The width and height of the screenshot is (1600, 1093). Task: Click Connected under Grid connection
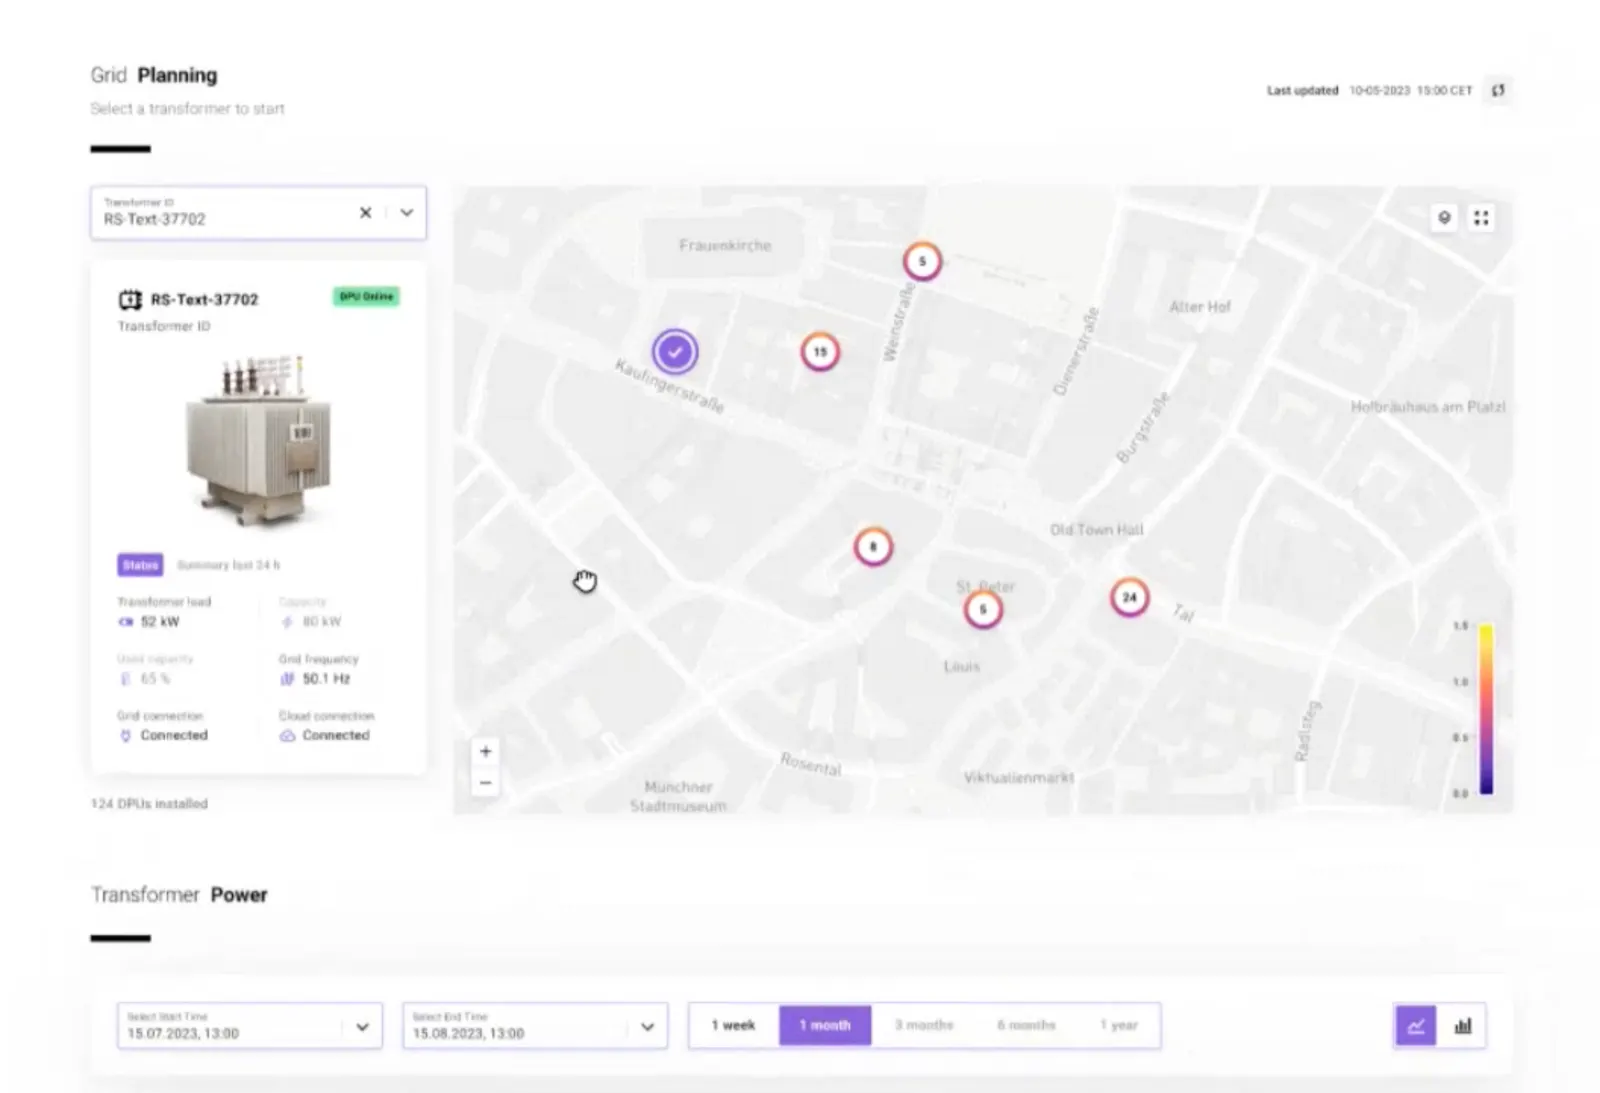[174, 735]
